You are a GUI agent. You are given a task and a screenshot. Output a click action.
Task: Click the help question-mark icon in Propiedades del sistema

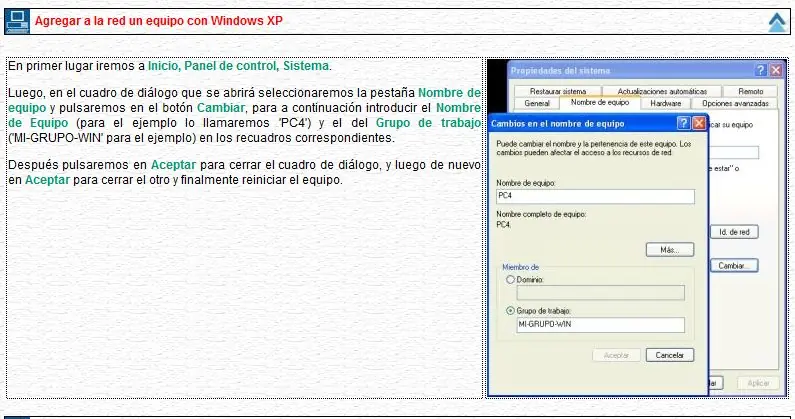[x=760, y=70]
